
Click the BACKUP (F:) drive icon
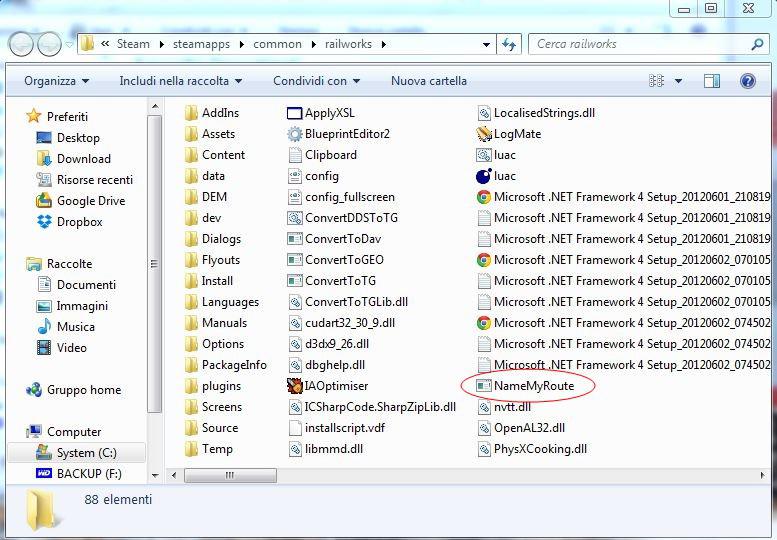tap(44, 474)
